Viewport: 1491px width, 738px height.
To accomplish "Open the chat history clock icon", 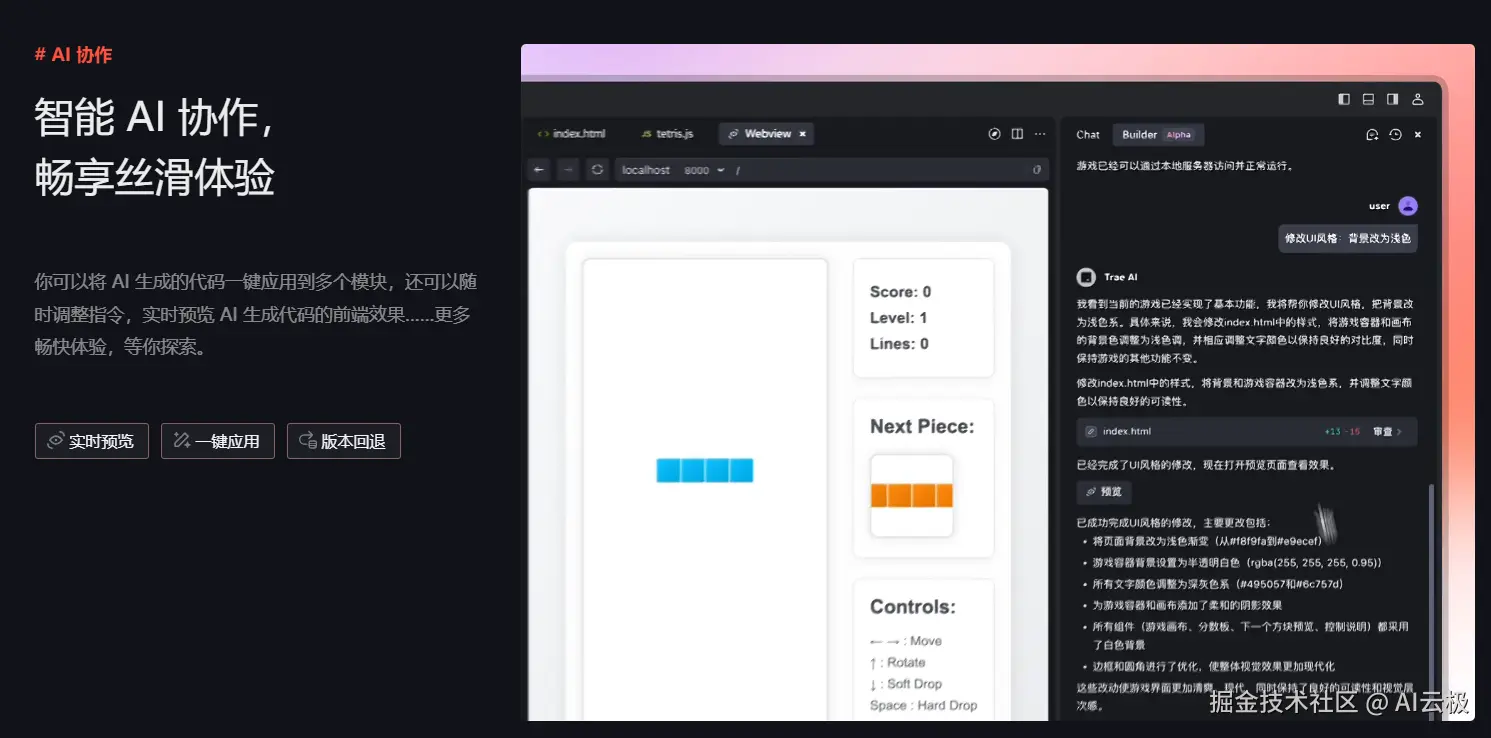I will [x=1395, y=134].
